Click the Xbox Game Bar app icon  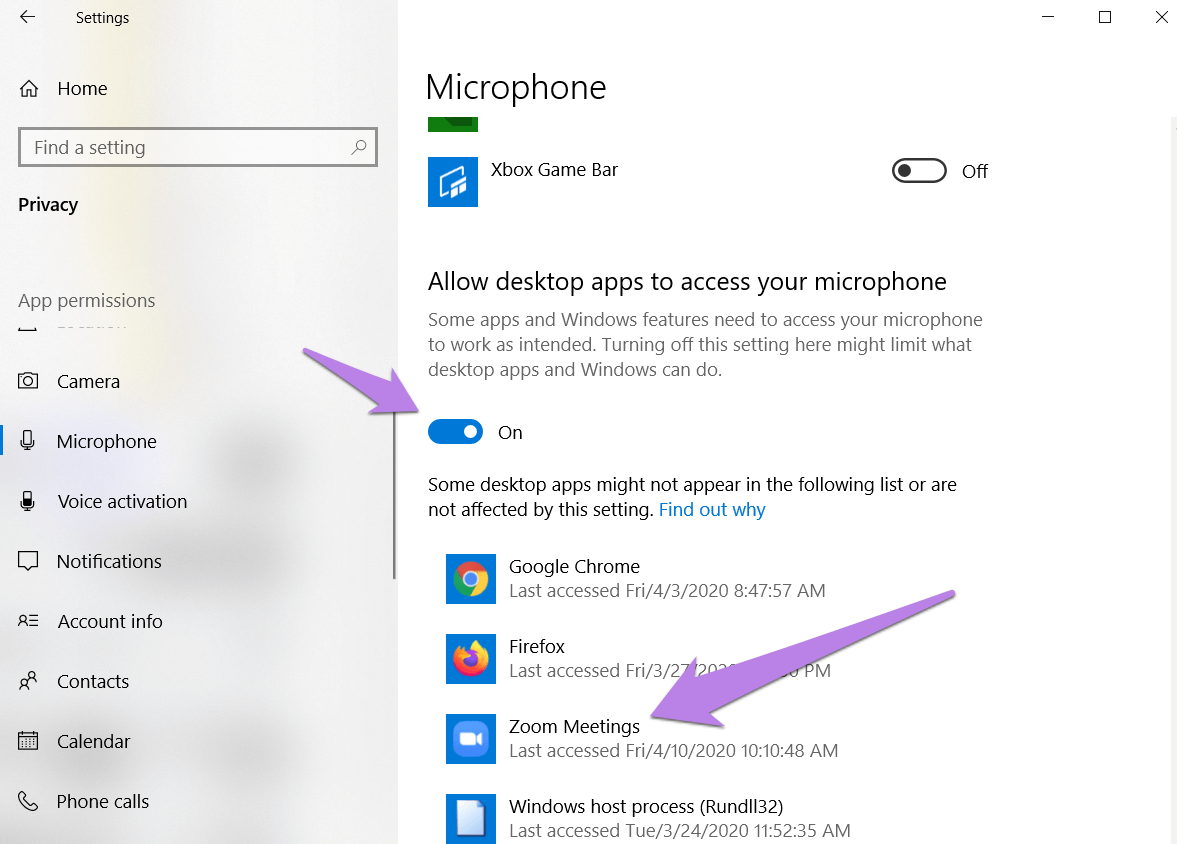[x=452, y=182]
